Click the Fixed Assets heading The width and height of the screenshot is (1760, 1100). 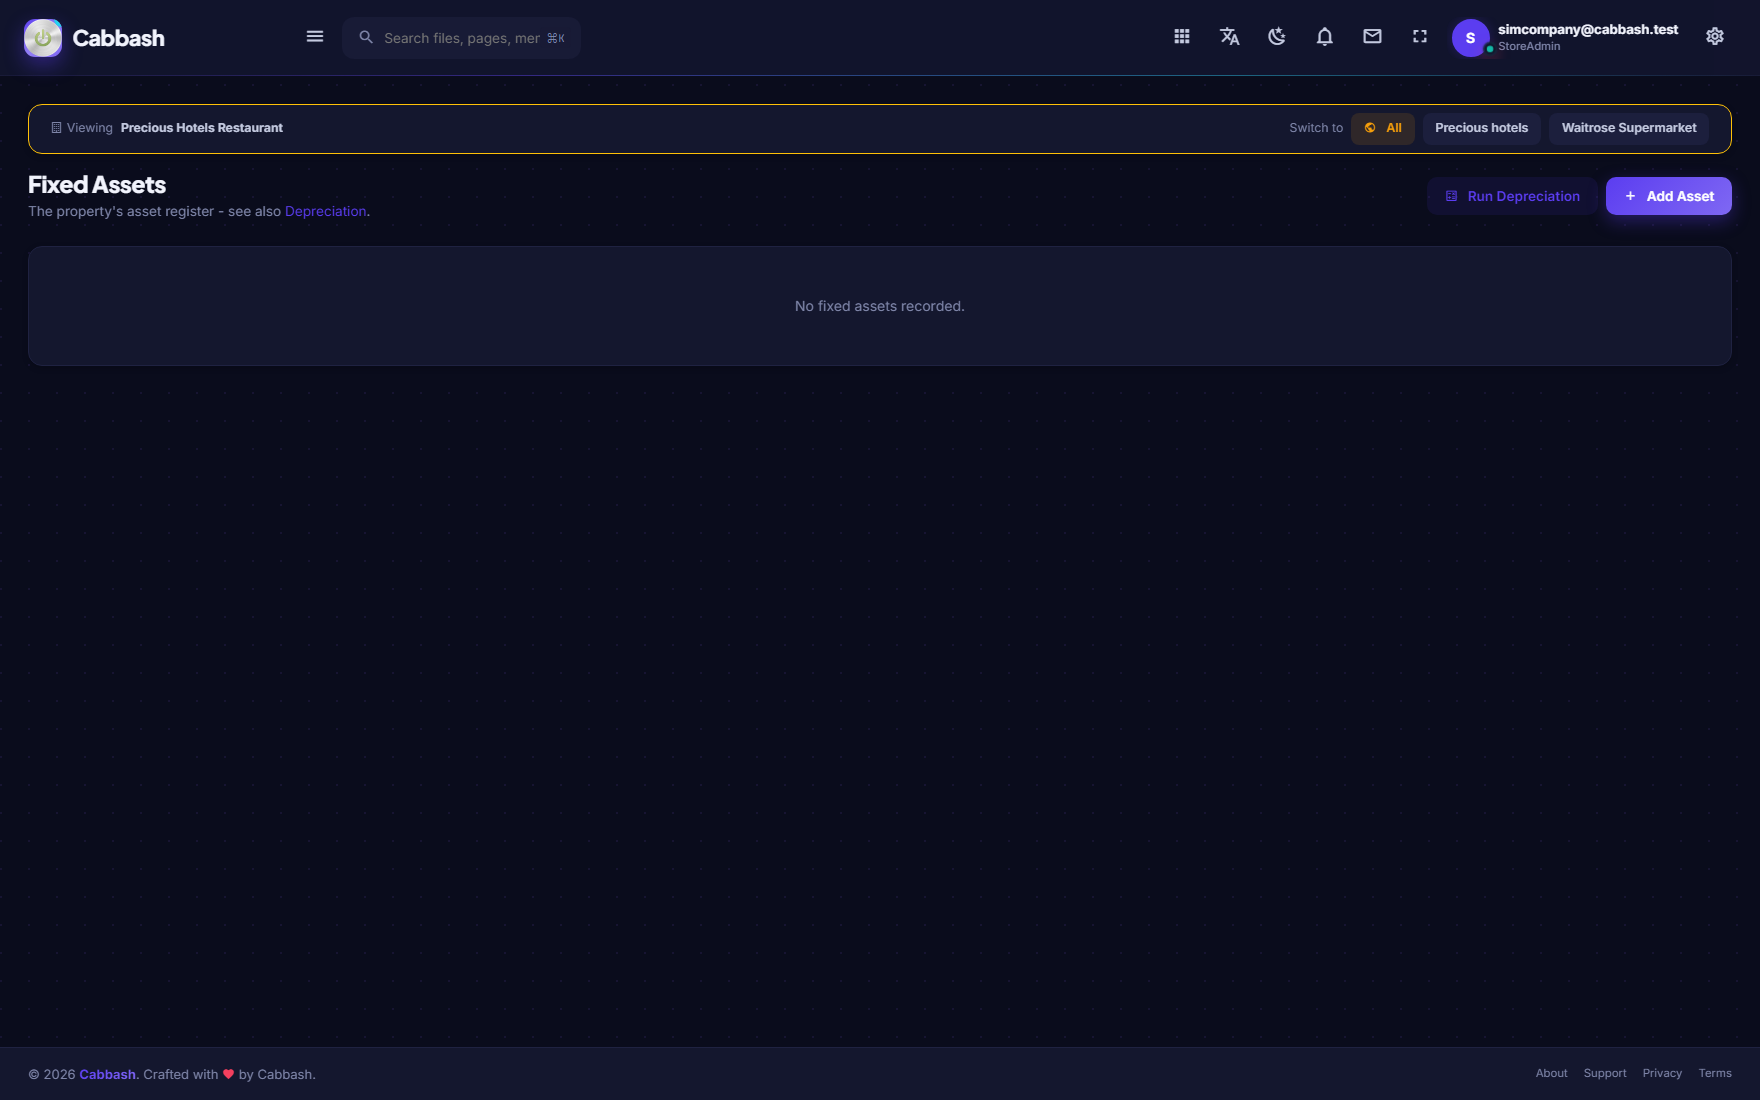(x=97, y=185)
